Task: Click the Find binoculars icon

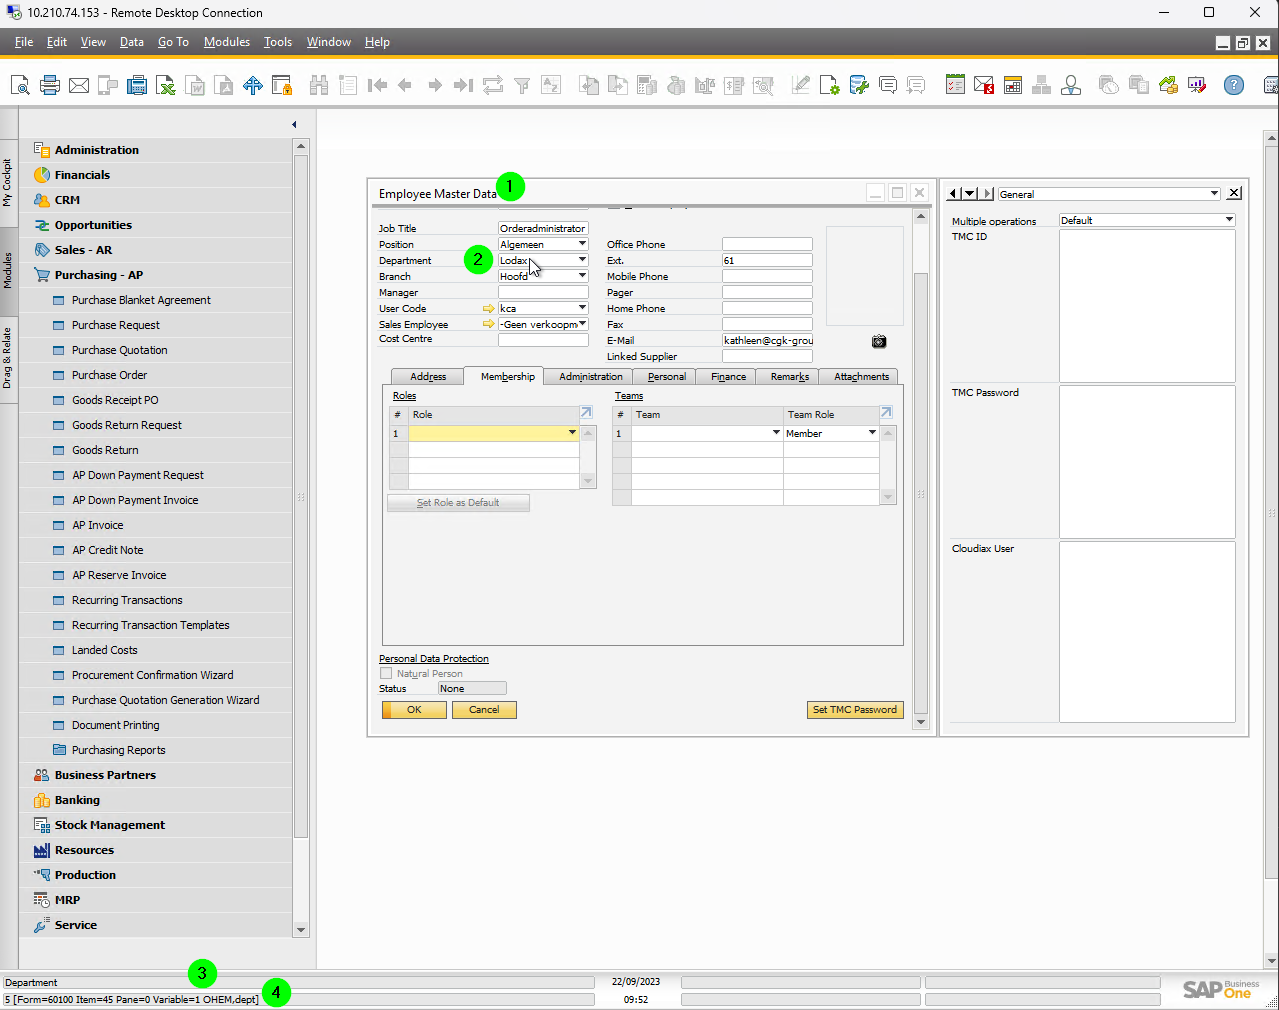Action: pos(319,85)
